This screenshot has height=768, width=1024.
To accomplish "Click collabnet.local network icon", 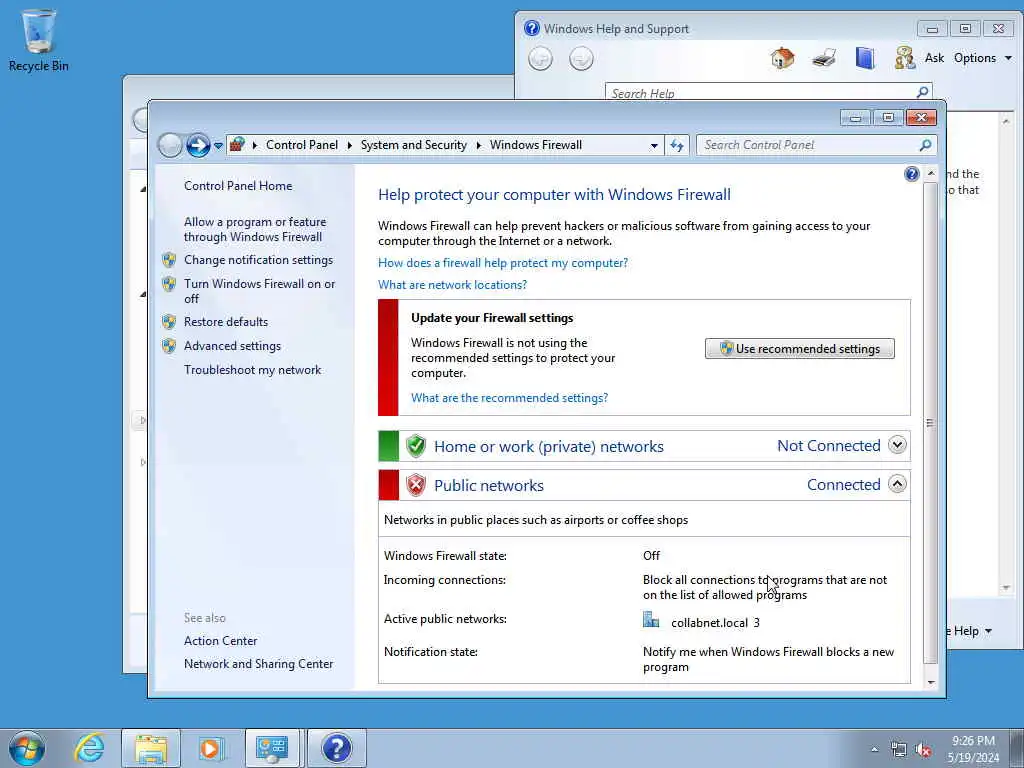I will click(x=650, y=619).
